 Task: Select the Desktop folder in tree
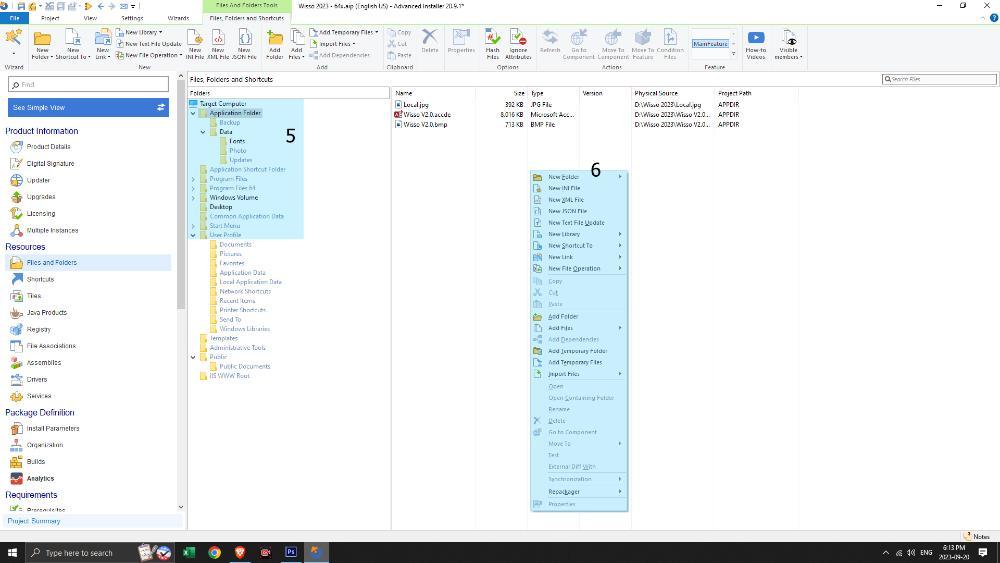pyautogui.click(x=221, y=207)
